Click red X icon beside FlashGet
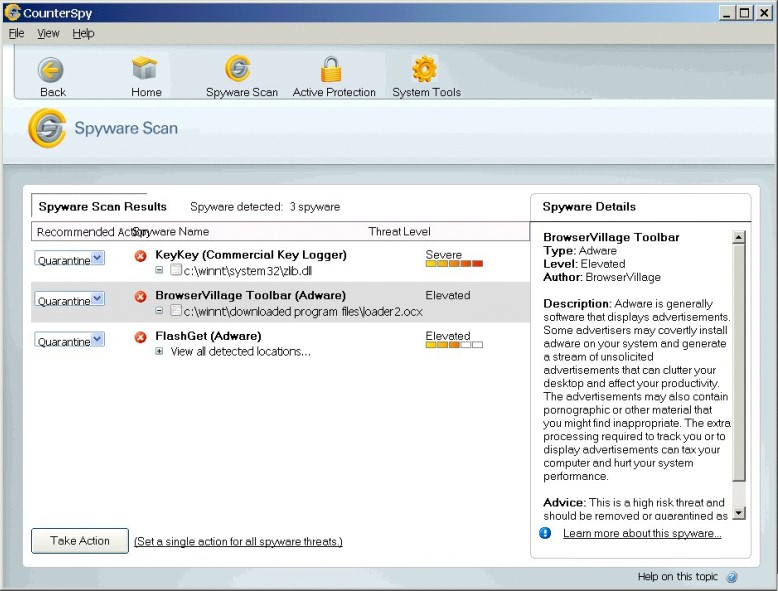Image resolution: width=778 pixels, height=591 pixels. pos(141,337)
